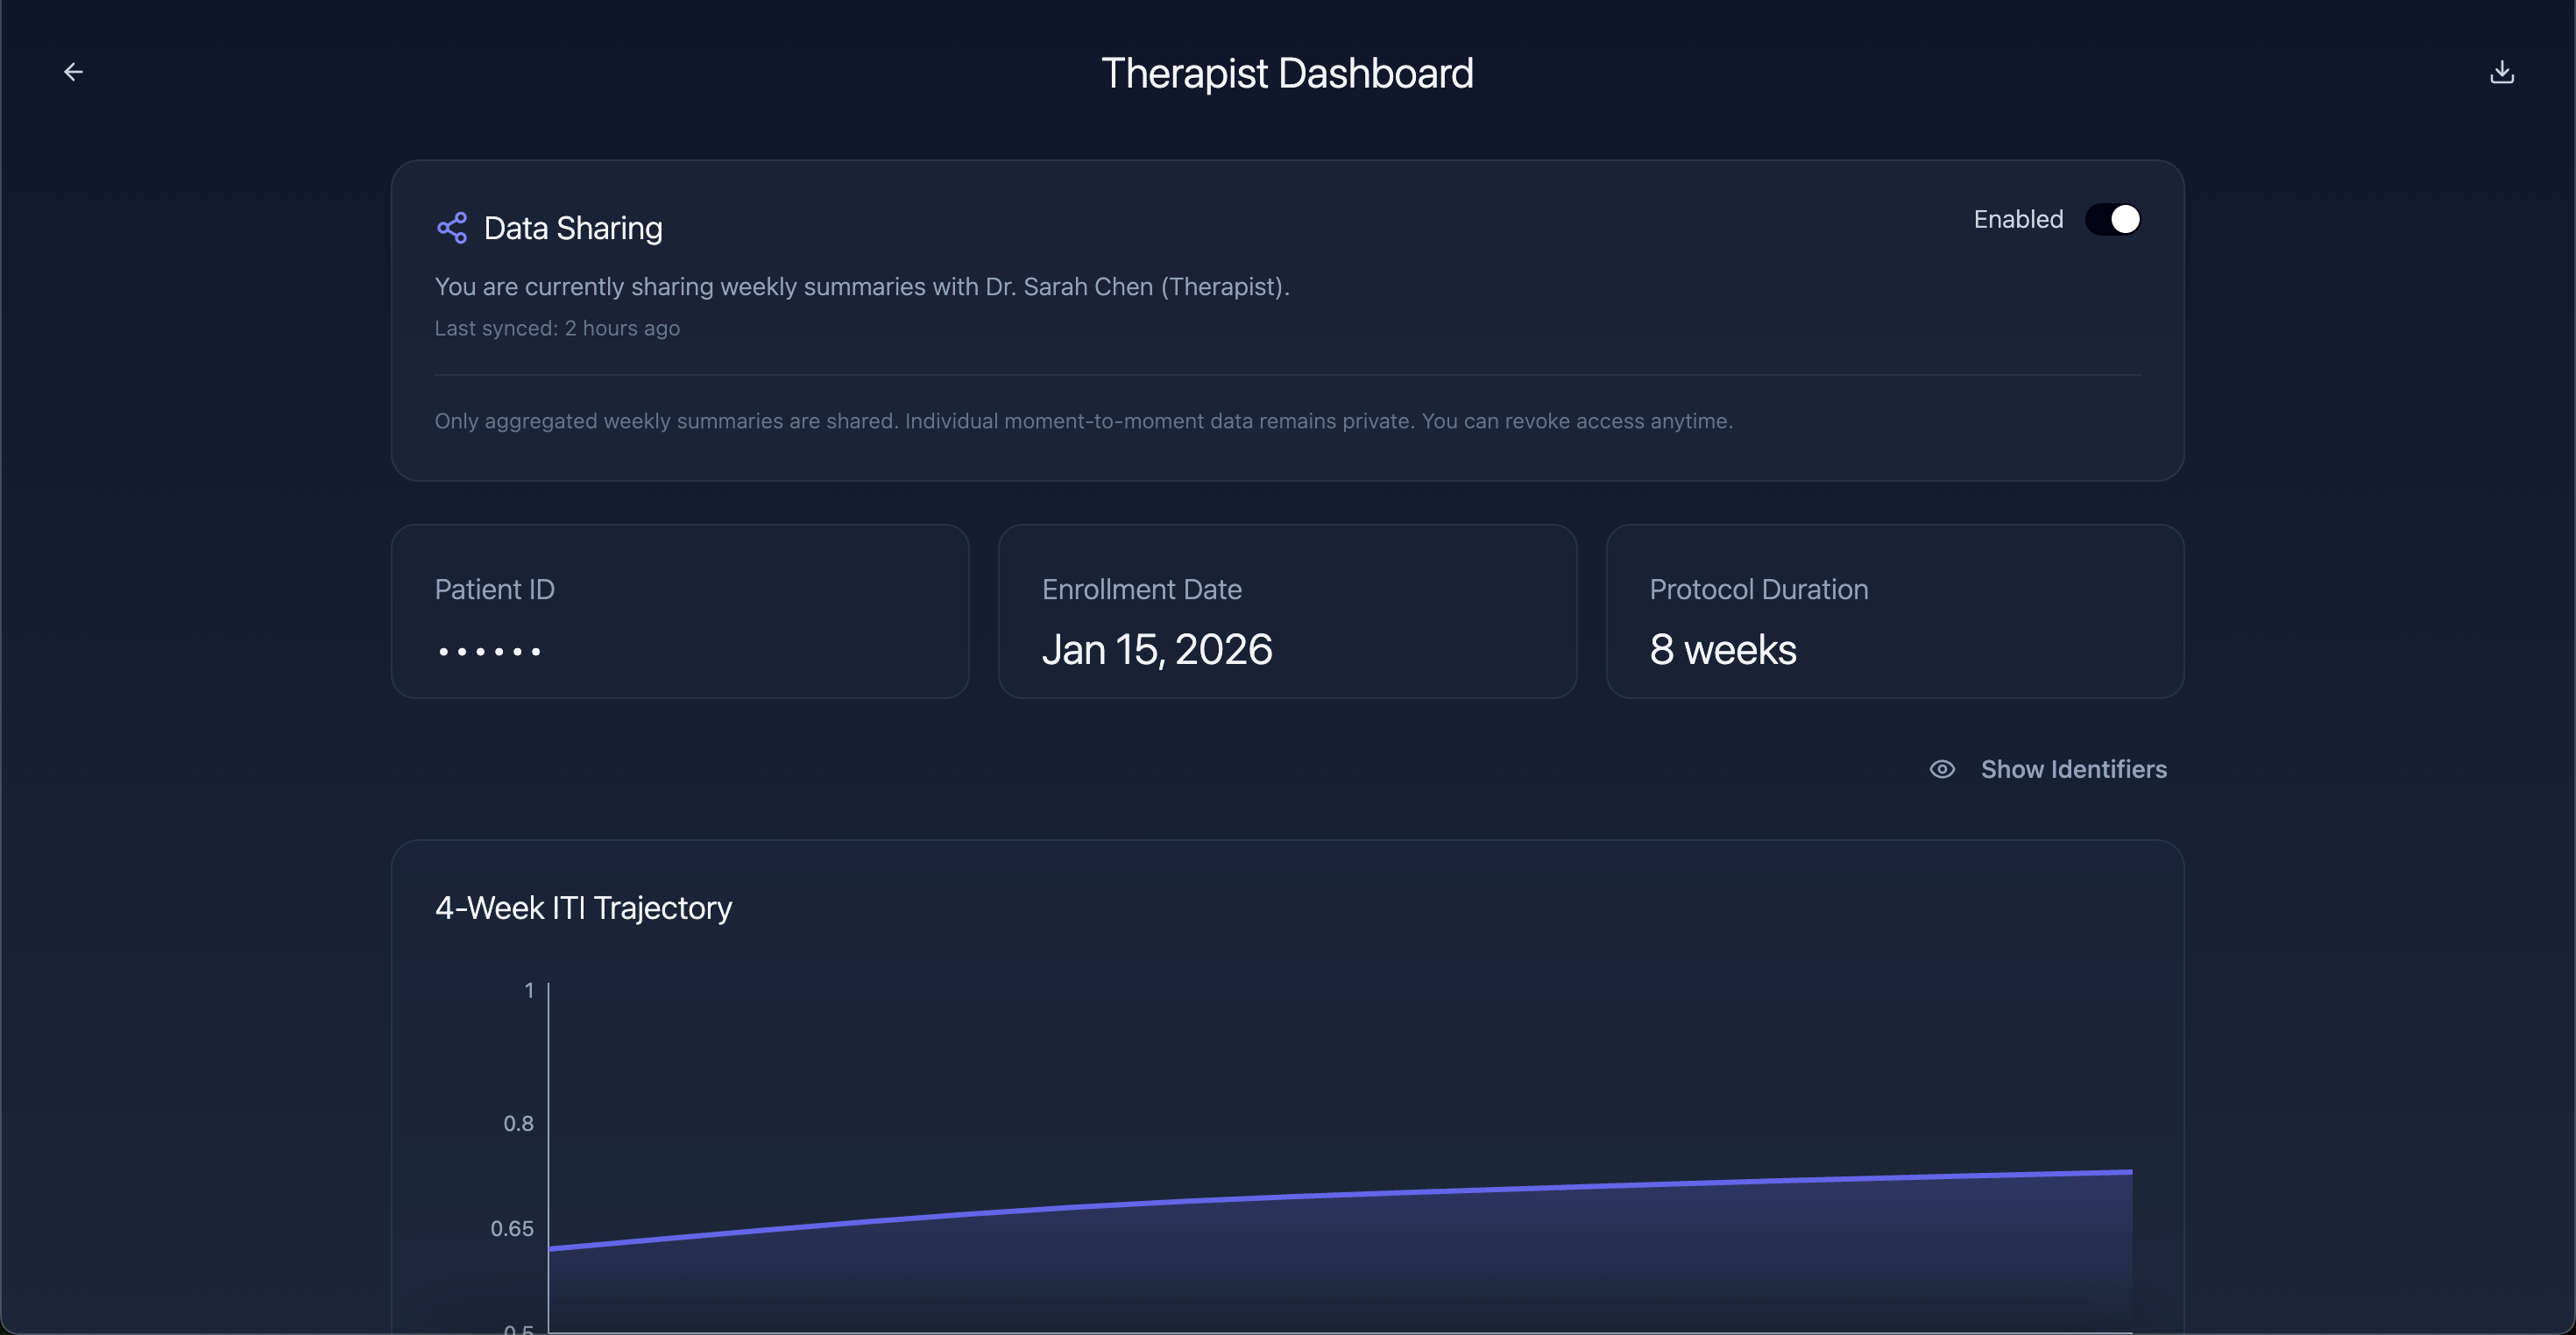Click the download report icon
Screen dimensions: 2576x1335
tap(2501, 72)
